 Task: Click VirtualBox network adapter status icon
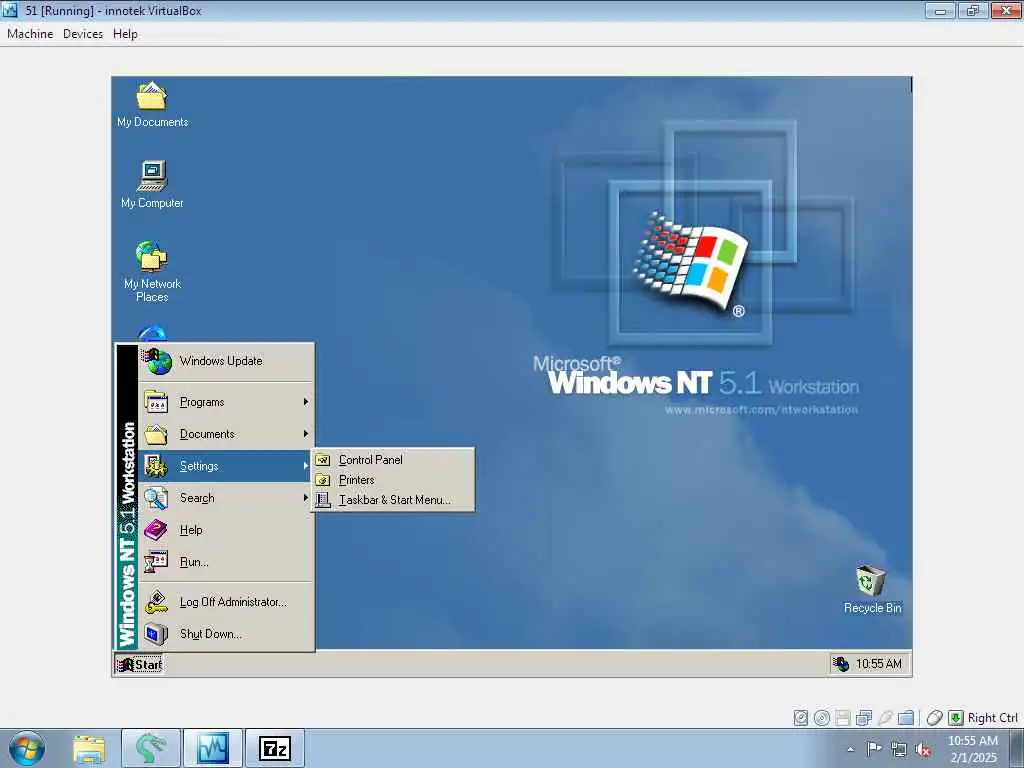863,718
